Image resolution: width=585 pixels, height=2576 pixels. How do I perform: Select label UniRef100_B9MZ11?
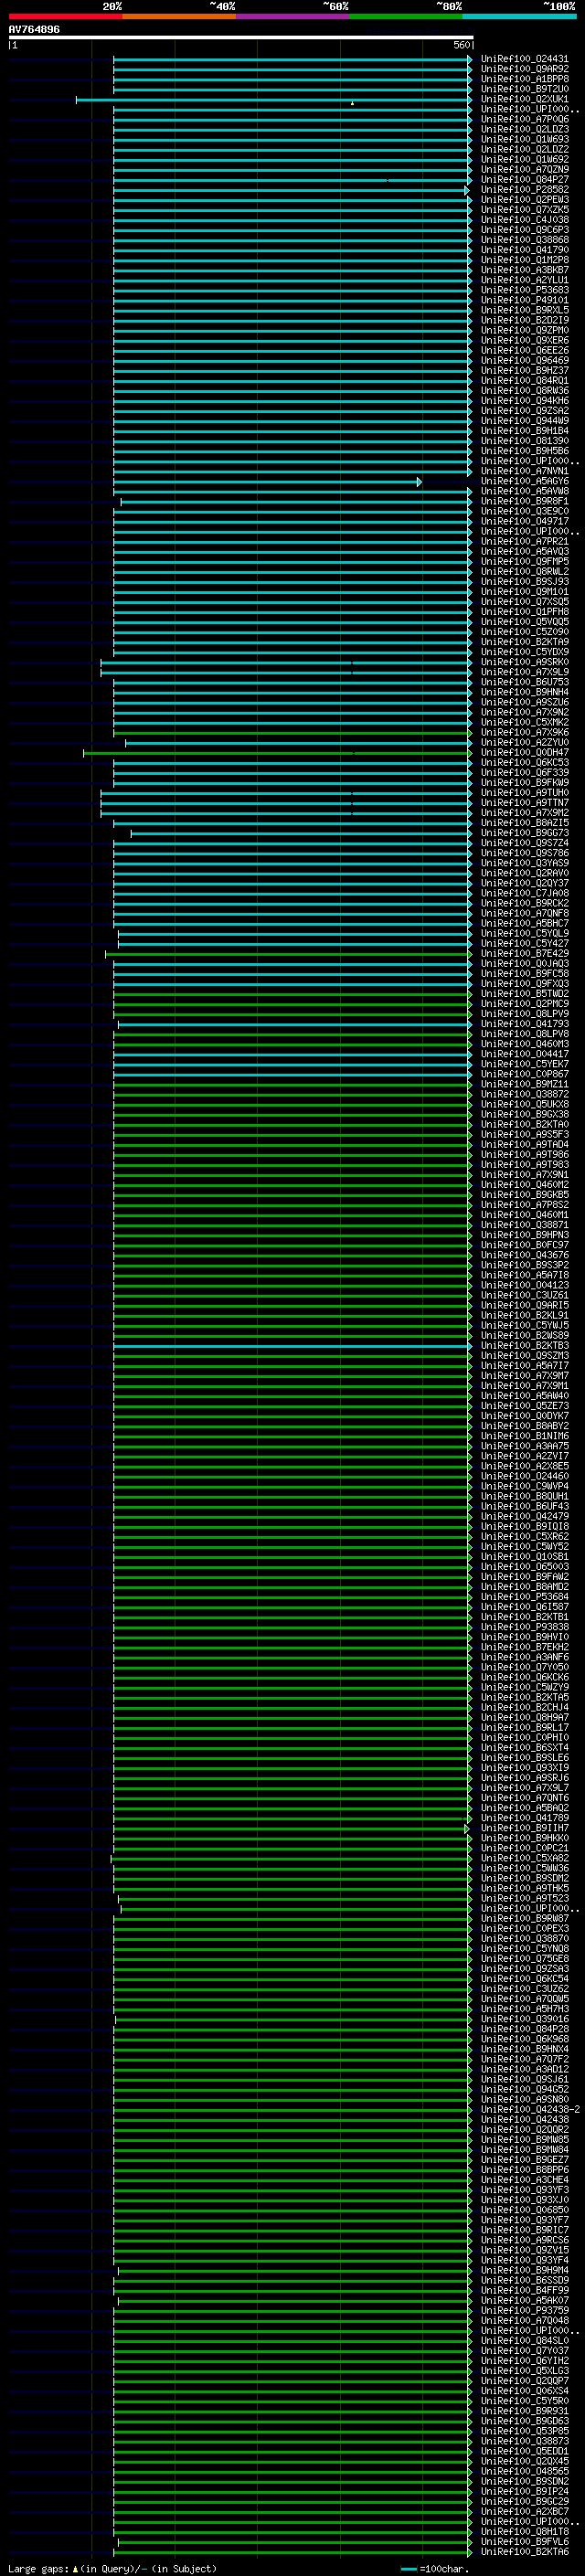[524, 1084]
